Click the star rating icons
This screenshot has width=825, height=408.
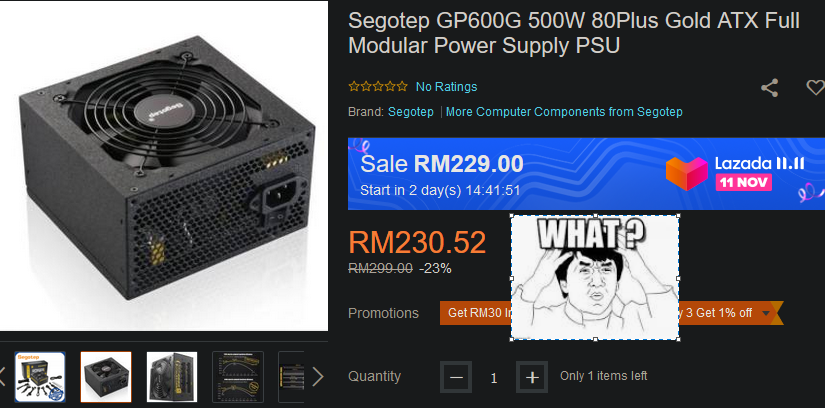[377, 87]
